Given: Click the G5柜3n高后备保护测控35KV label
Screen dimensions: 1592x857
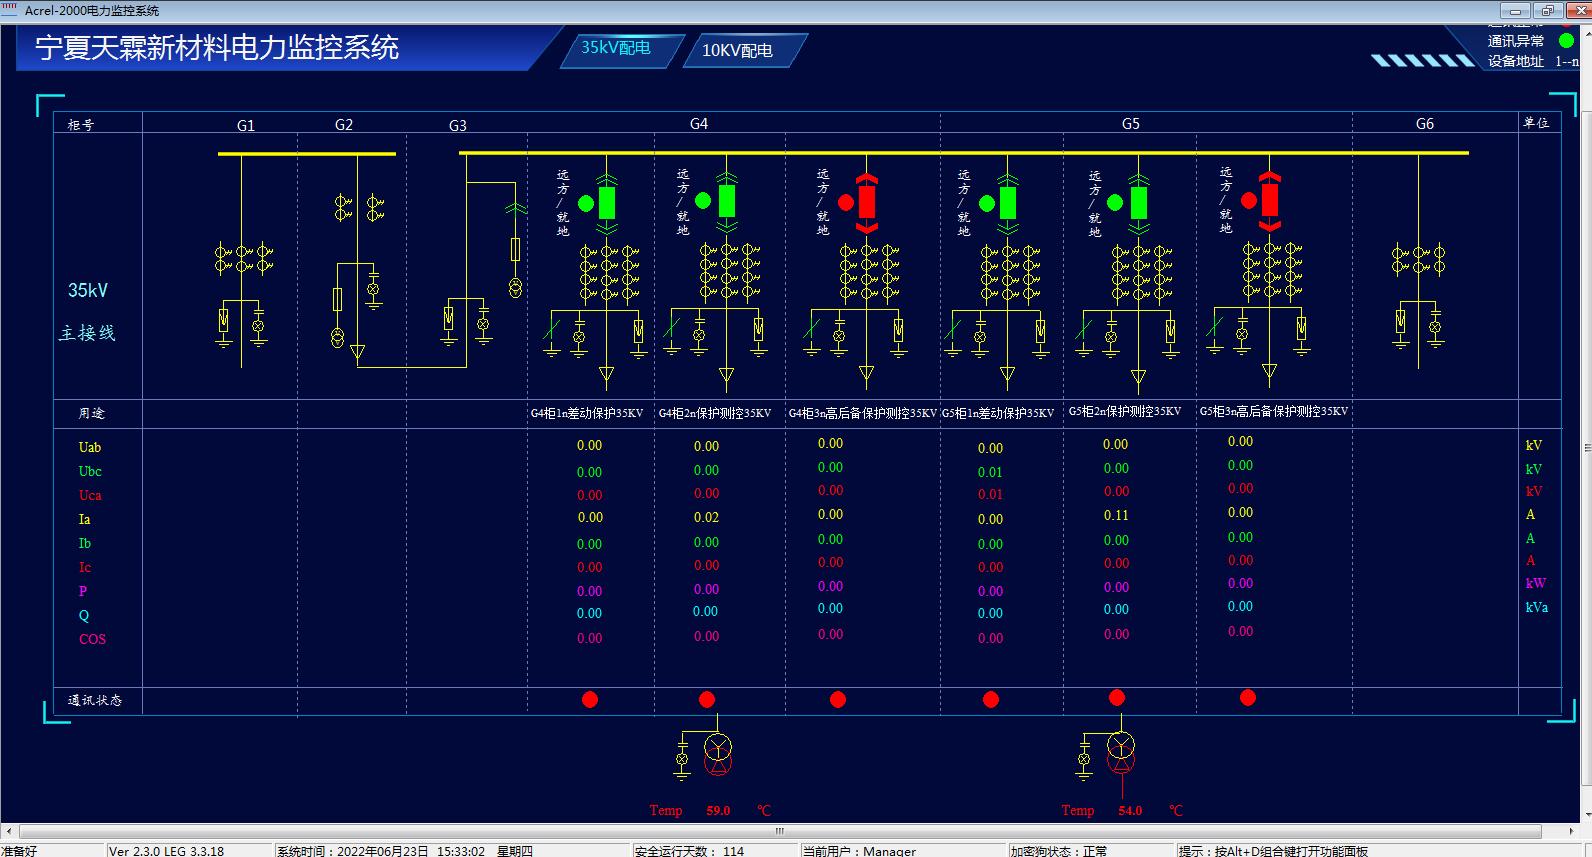Looking at the screenshot, I should [x=1273, y=411].
